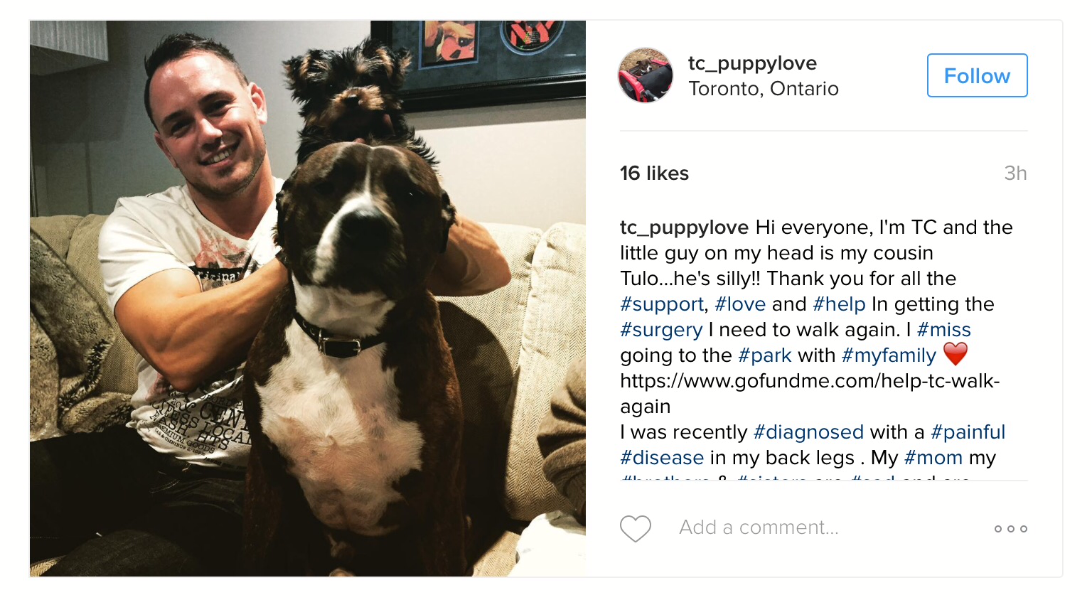Open tc_puppylove profile picture avatar
The width and height of the screenshot is (1091, 600).
pyautogui.click(x=646, y=75)
